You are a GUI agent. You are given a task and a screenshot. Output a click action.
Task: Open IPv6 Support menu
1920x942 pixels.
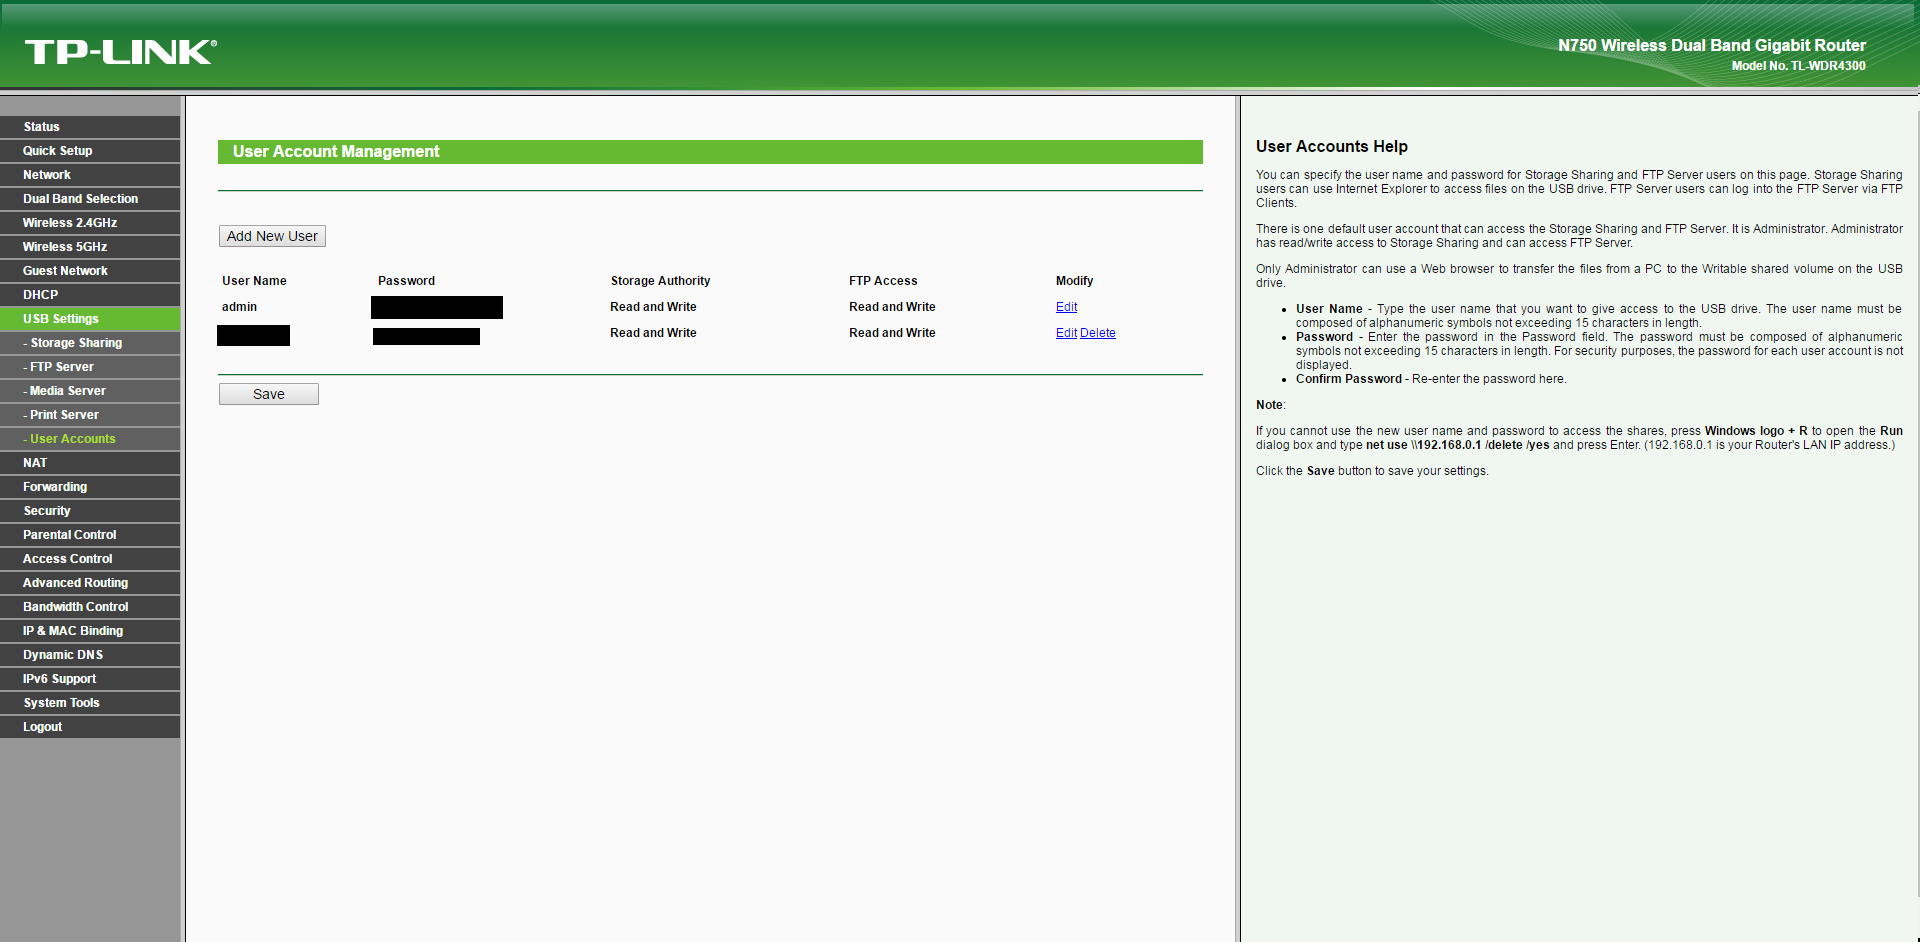[x=90, y=679]
